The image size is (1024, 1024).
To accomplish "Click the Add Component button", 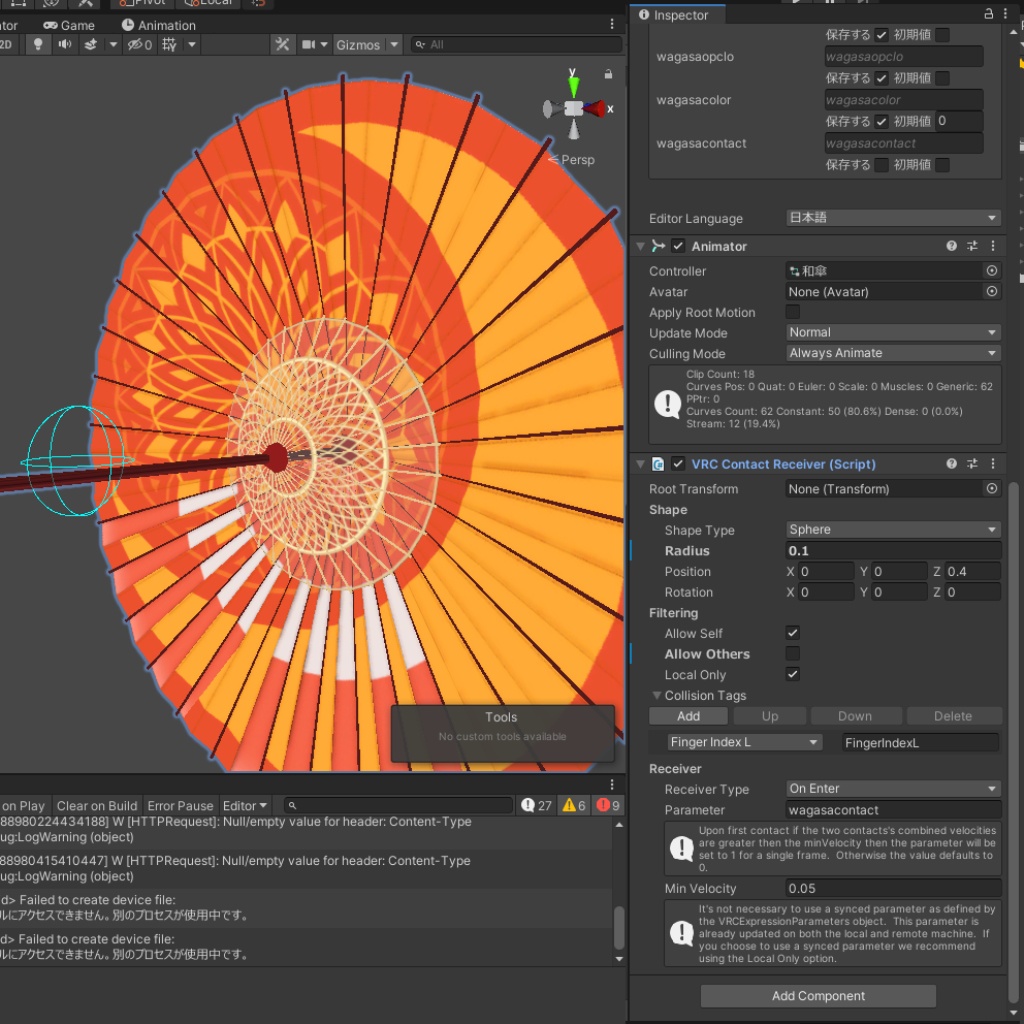I will tap(818, 996).
